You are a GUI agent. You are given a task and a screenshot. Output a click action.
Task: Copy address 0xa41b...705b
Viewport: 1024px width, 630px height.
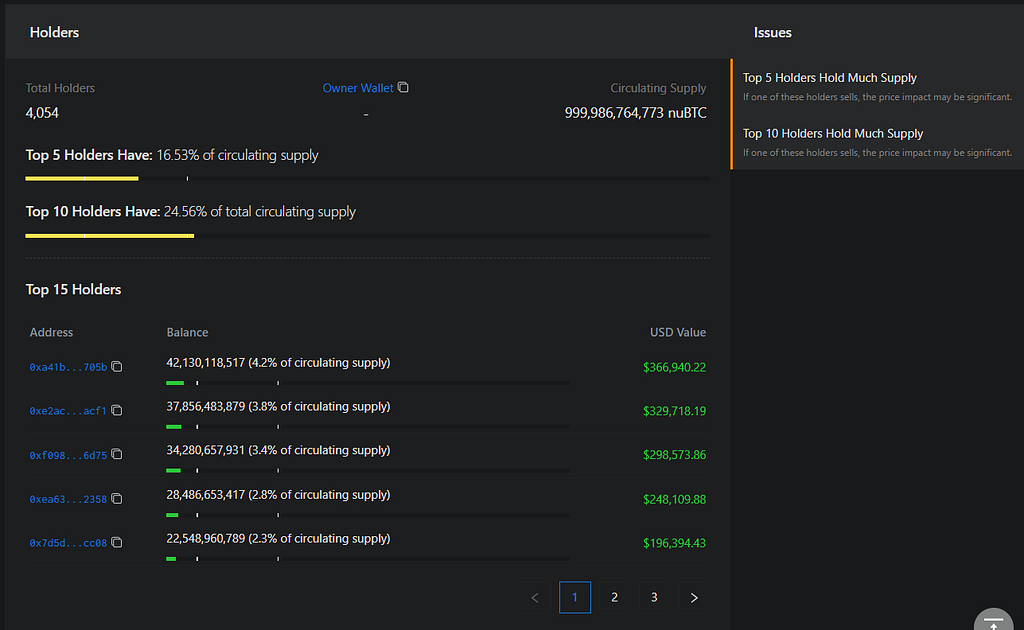coord(117,367)
